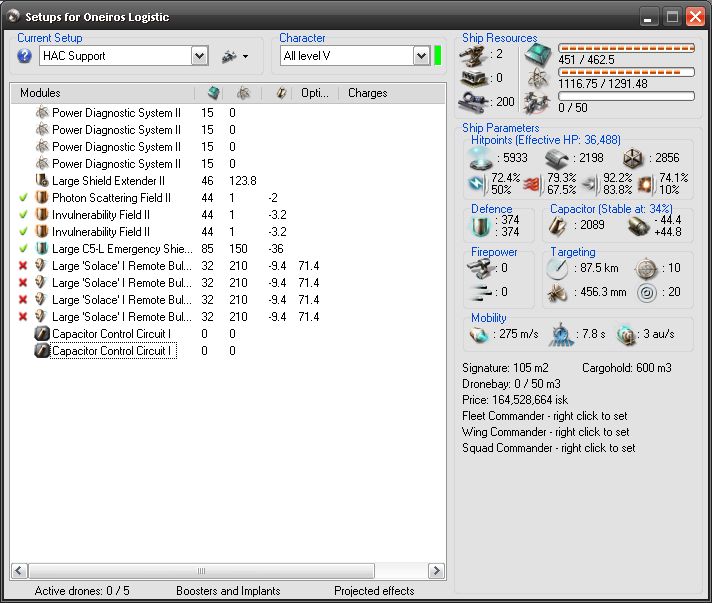Click the capacitor recharge battery icon

(x=639, y=226)
